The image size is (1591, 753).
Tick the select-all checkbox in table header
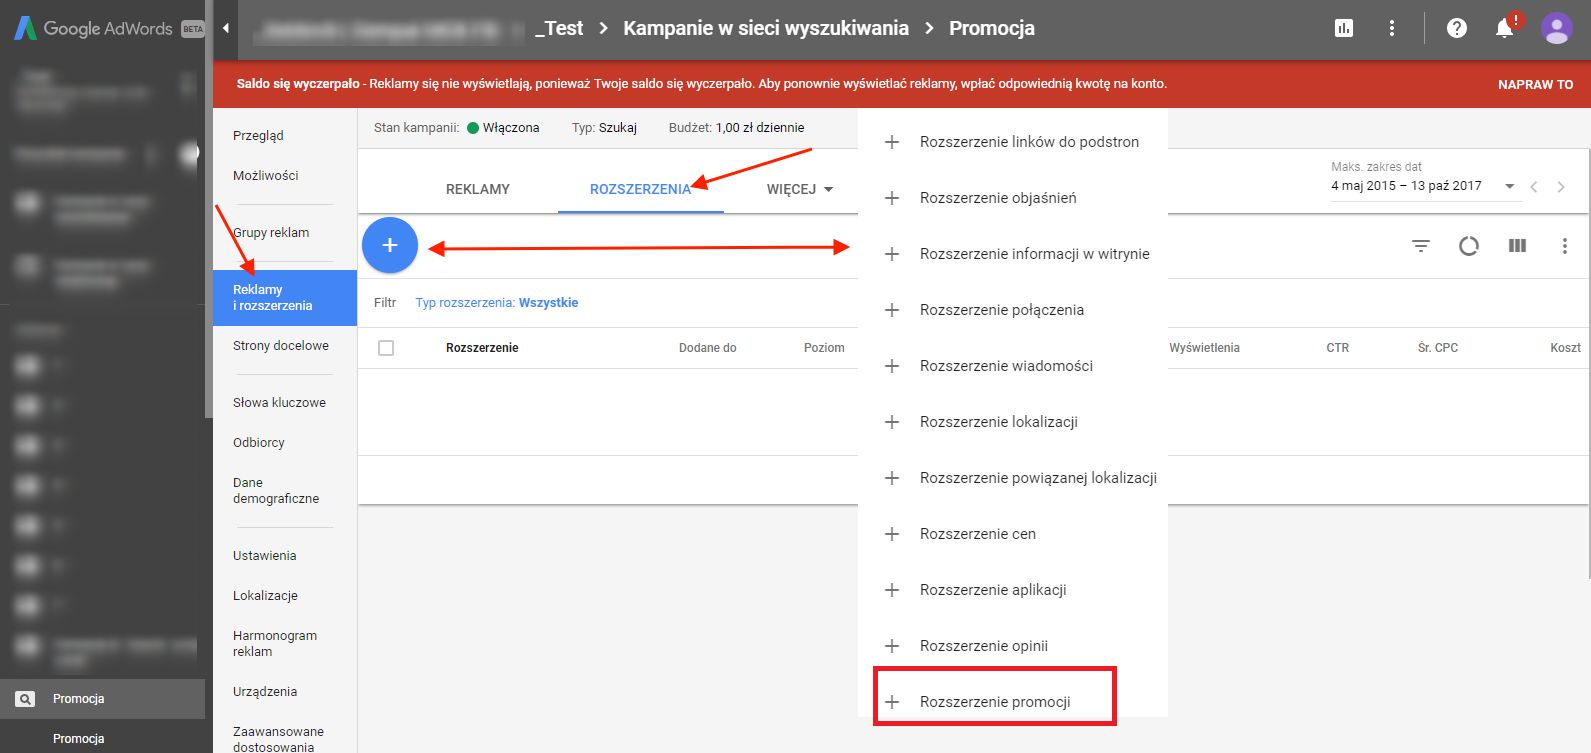point(386,348)
